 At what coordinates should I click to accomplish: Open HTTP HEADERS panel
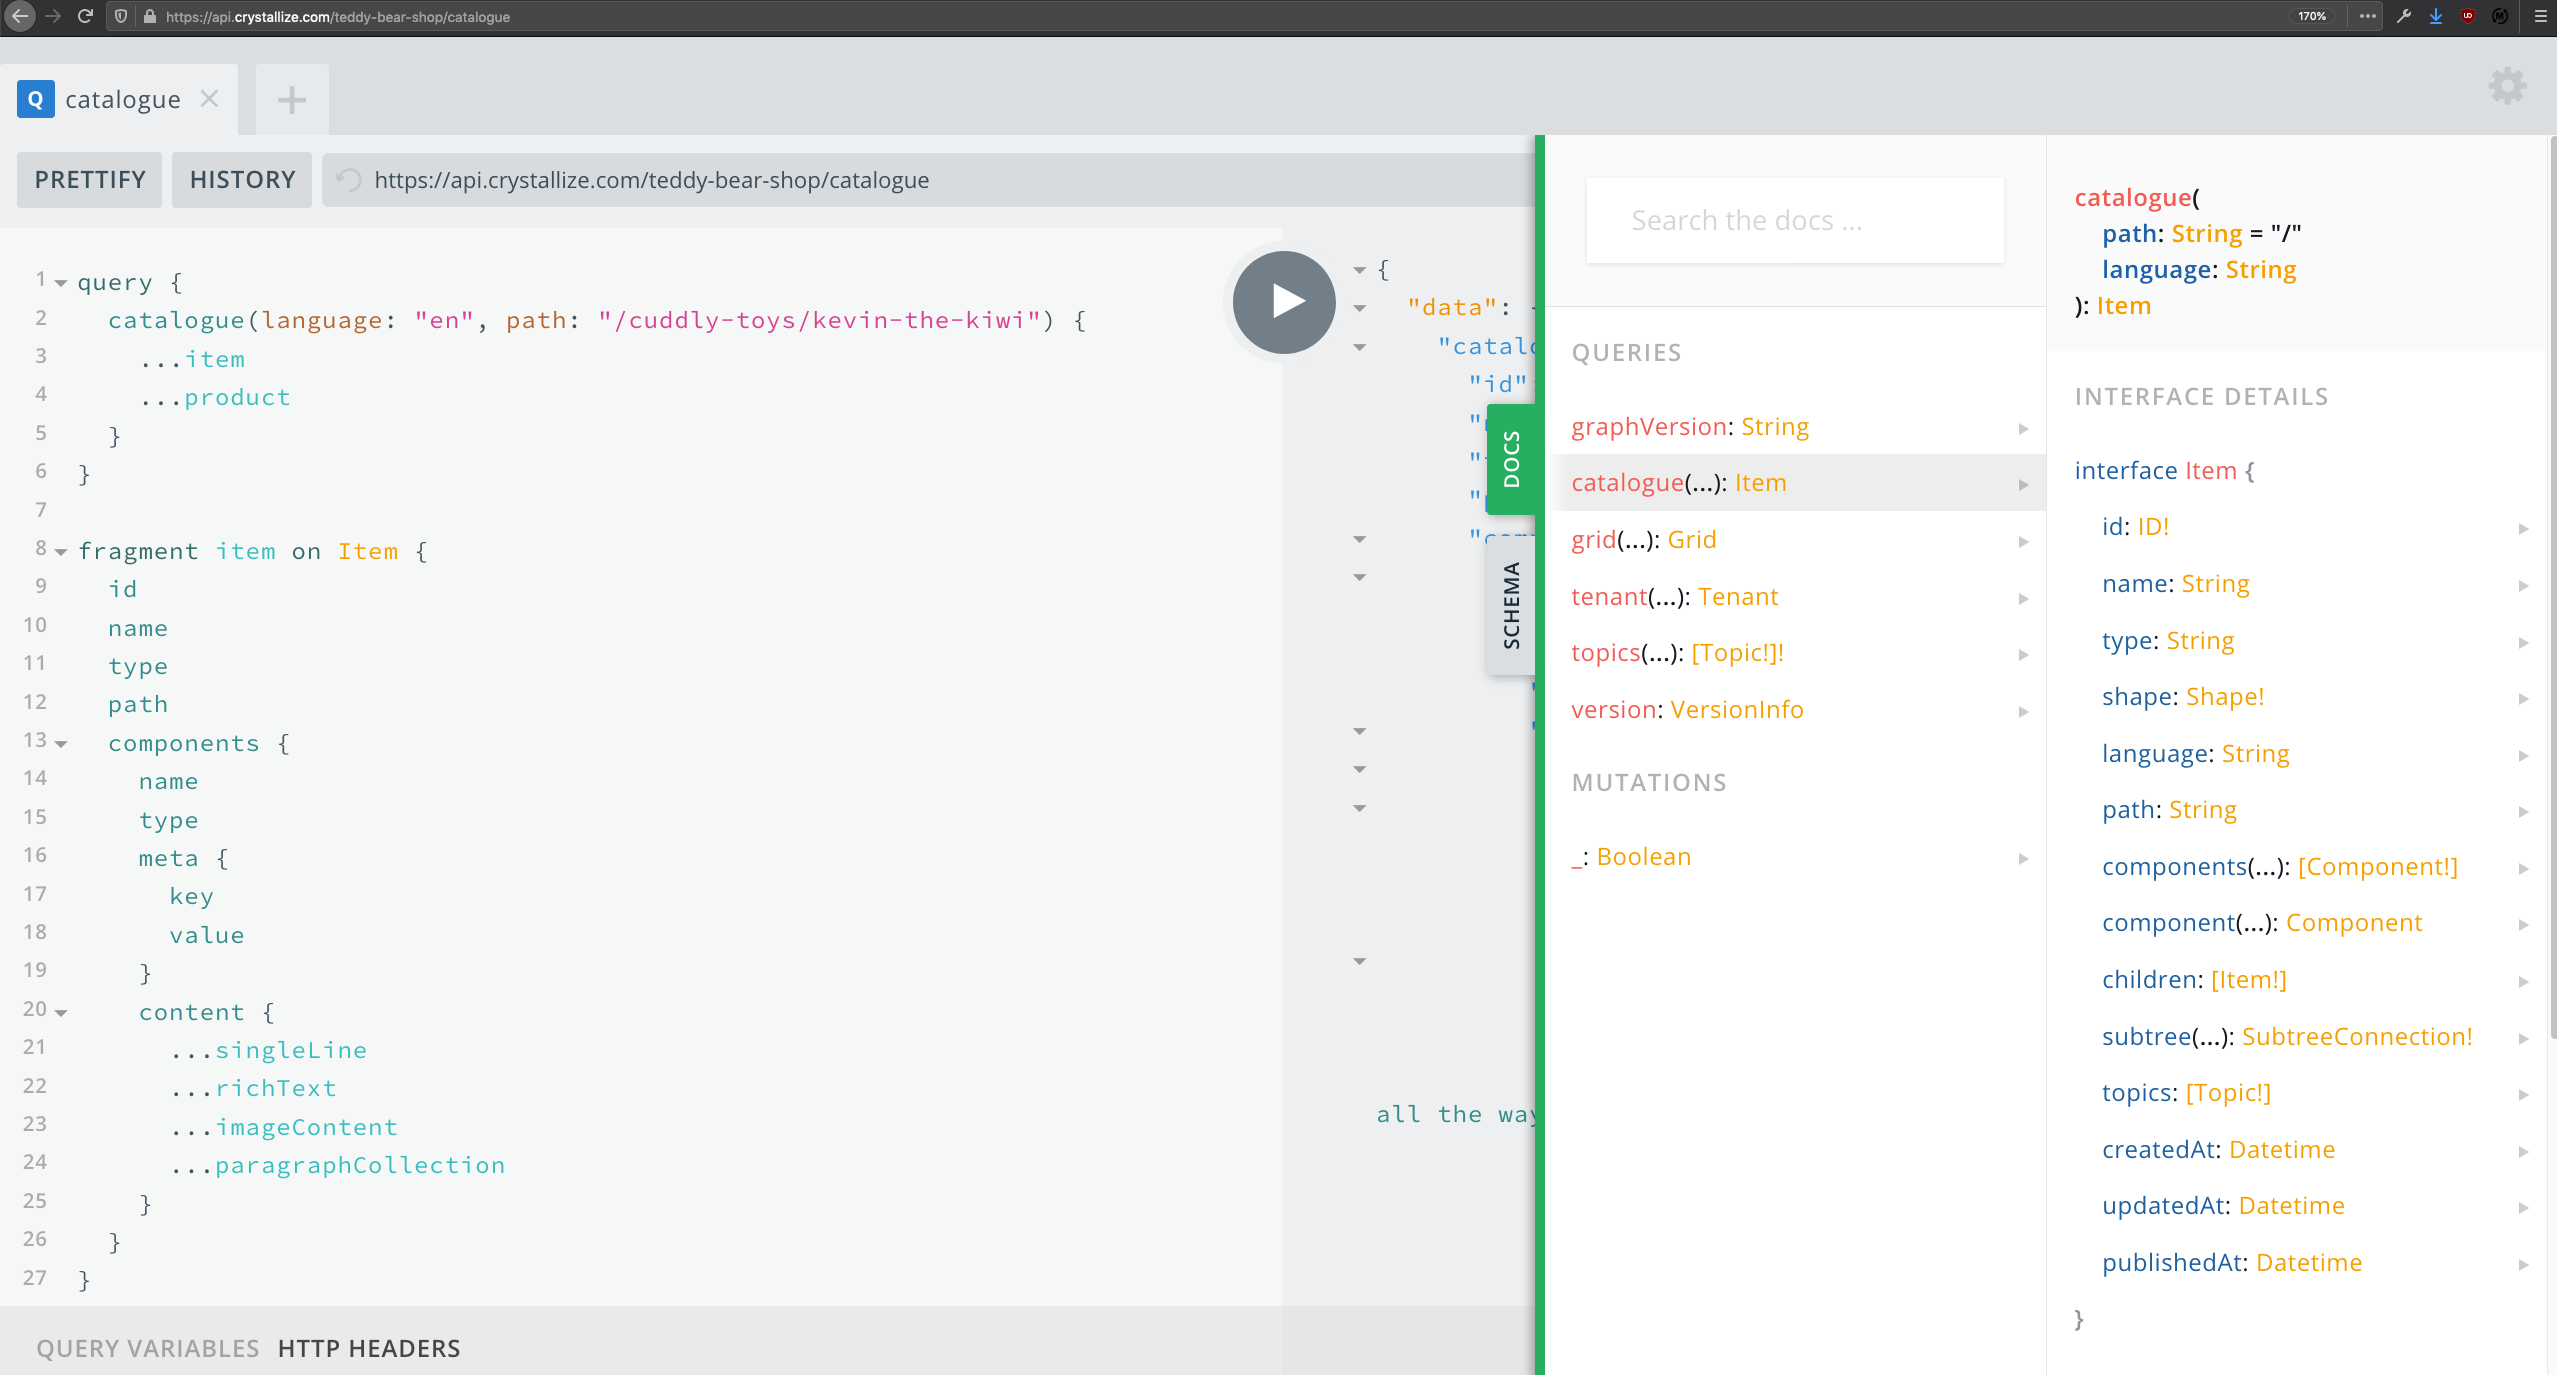[369, 1348]
